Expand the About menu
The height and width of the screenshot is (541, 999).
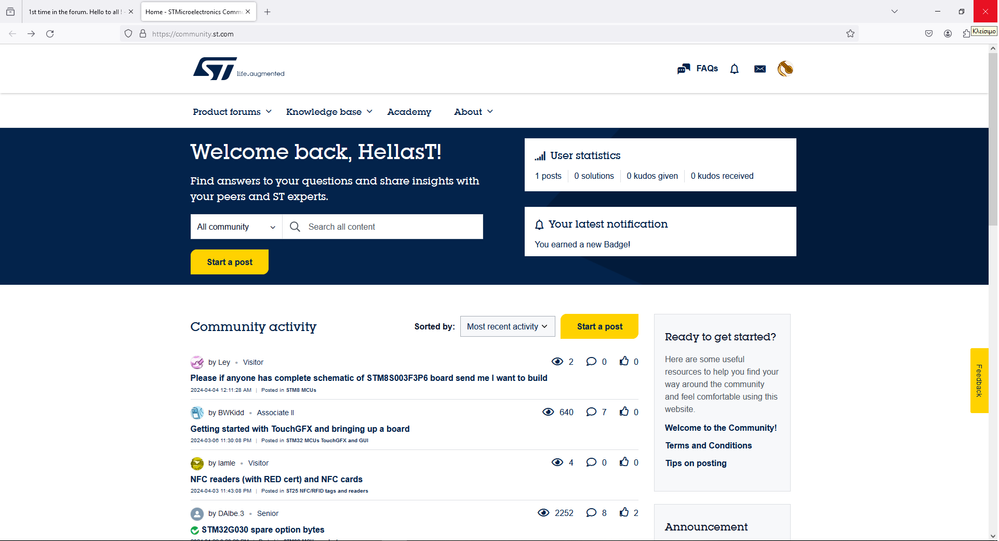coord(473,112)
